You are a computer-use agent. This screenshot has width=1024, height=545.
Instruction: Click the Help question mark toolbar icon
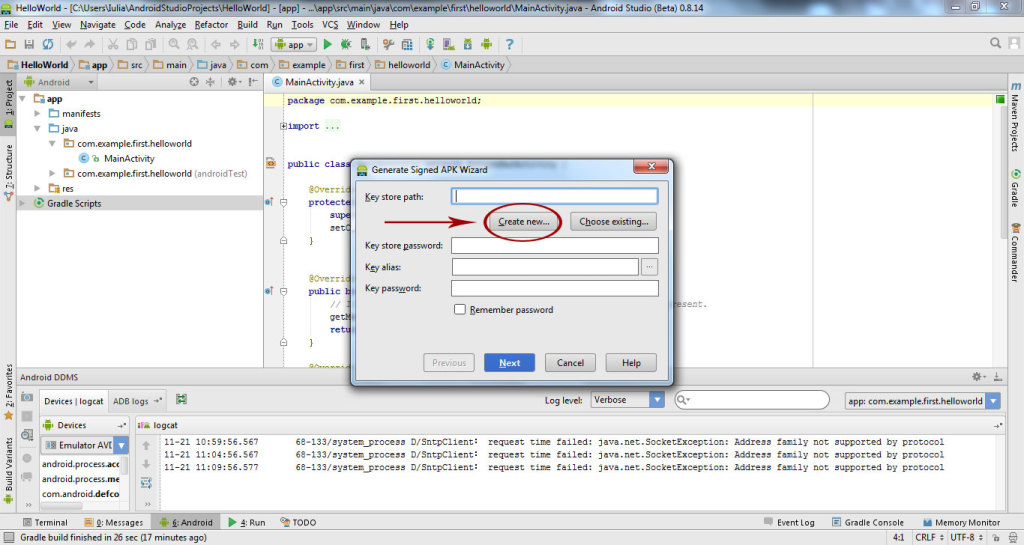509,44
